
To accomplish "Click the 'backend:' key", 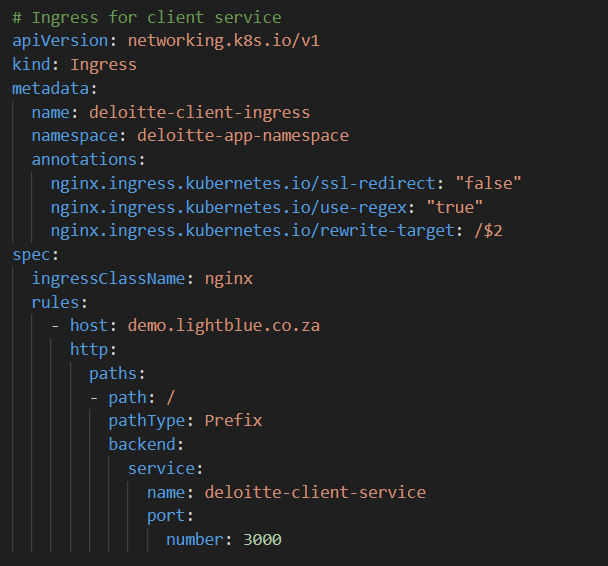I will (x=146, y=445).
